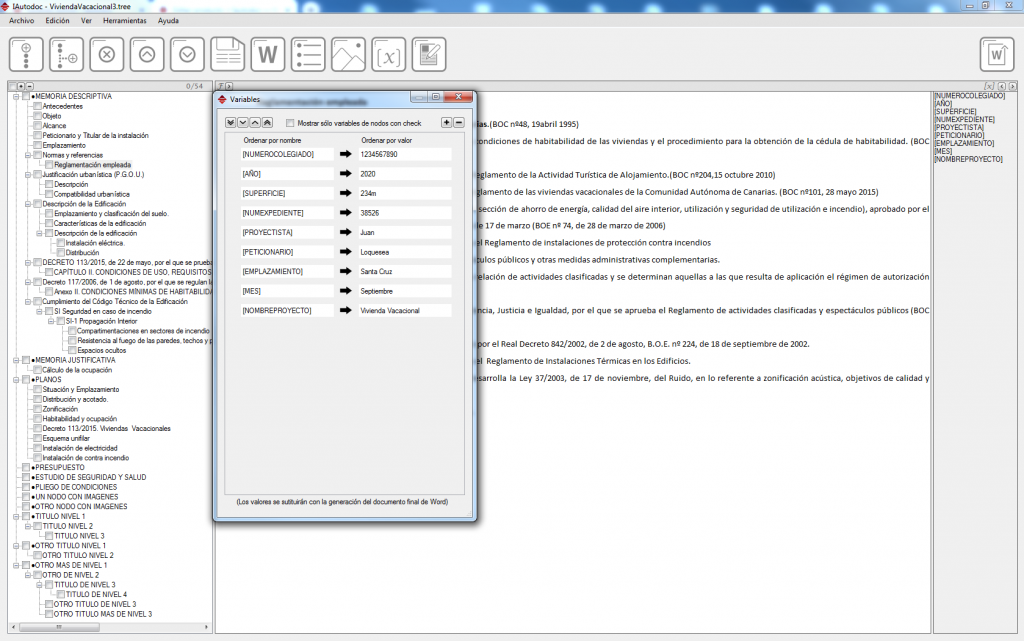Click the variables [x] toolbar icon
This screenshot has width=1024, height=641.
click(389, 54)
